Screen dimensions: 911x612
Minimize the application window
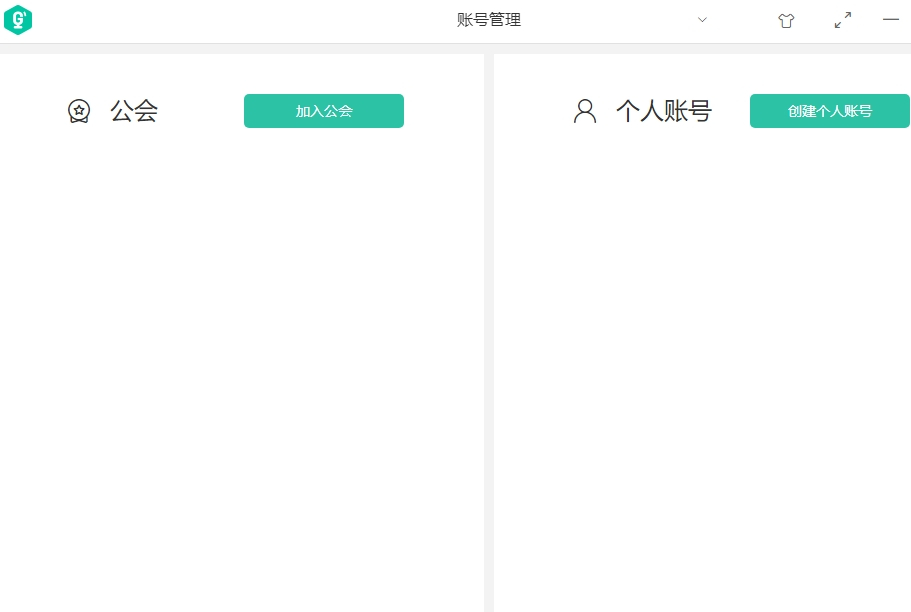(890, 20)
